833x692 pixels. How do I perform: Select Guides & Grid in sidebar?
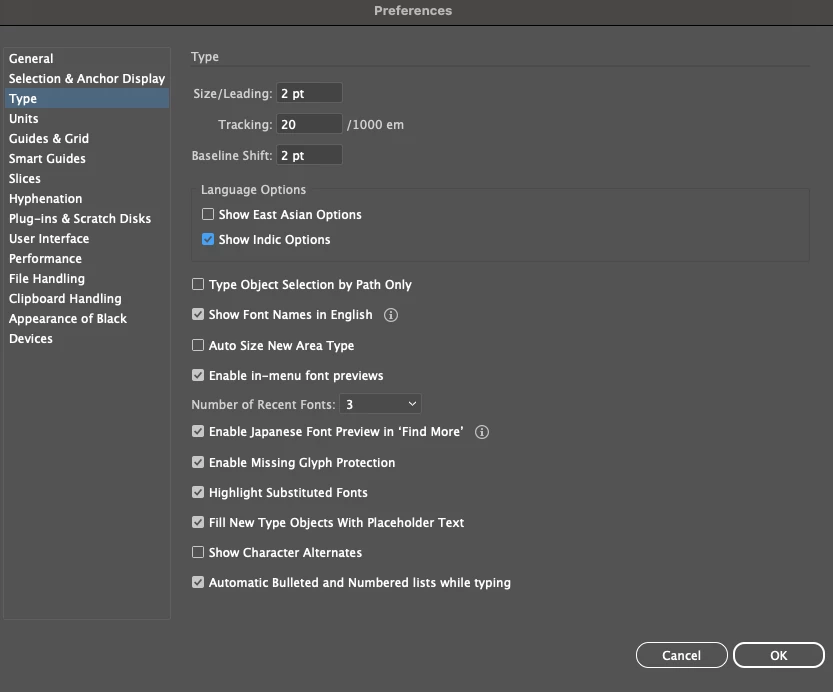click(49, 139)
